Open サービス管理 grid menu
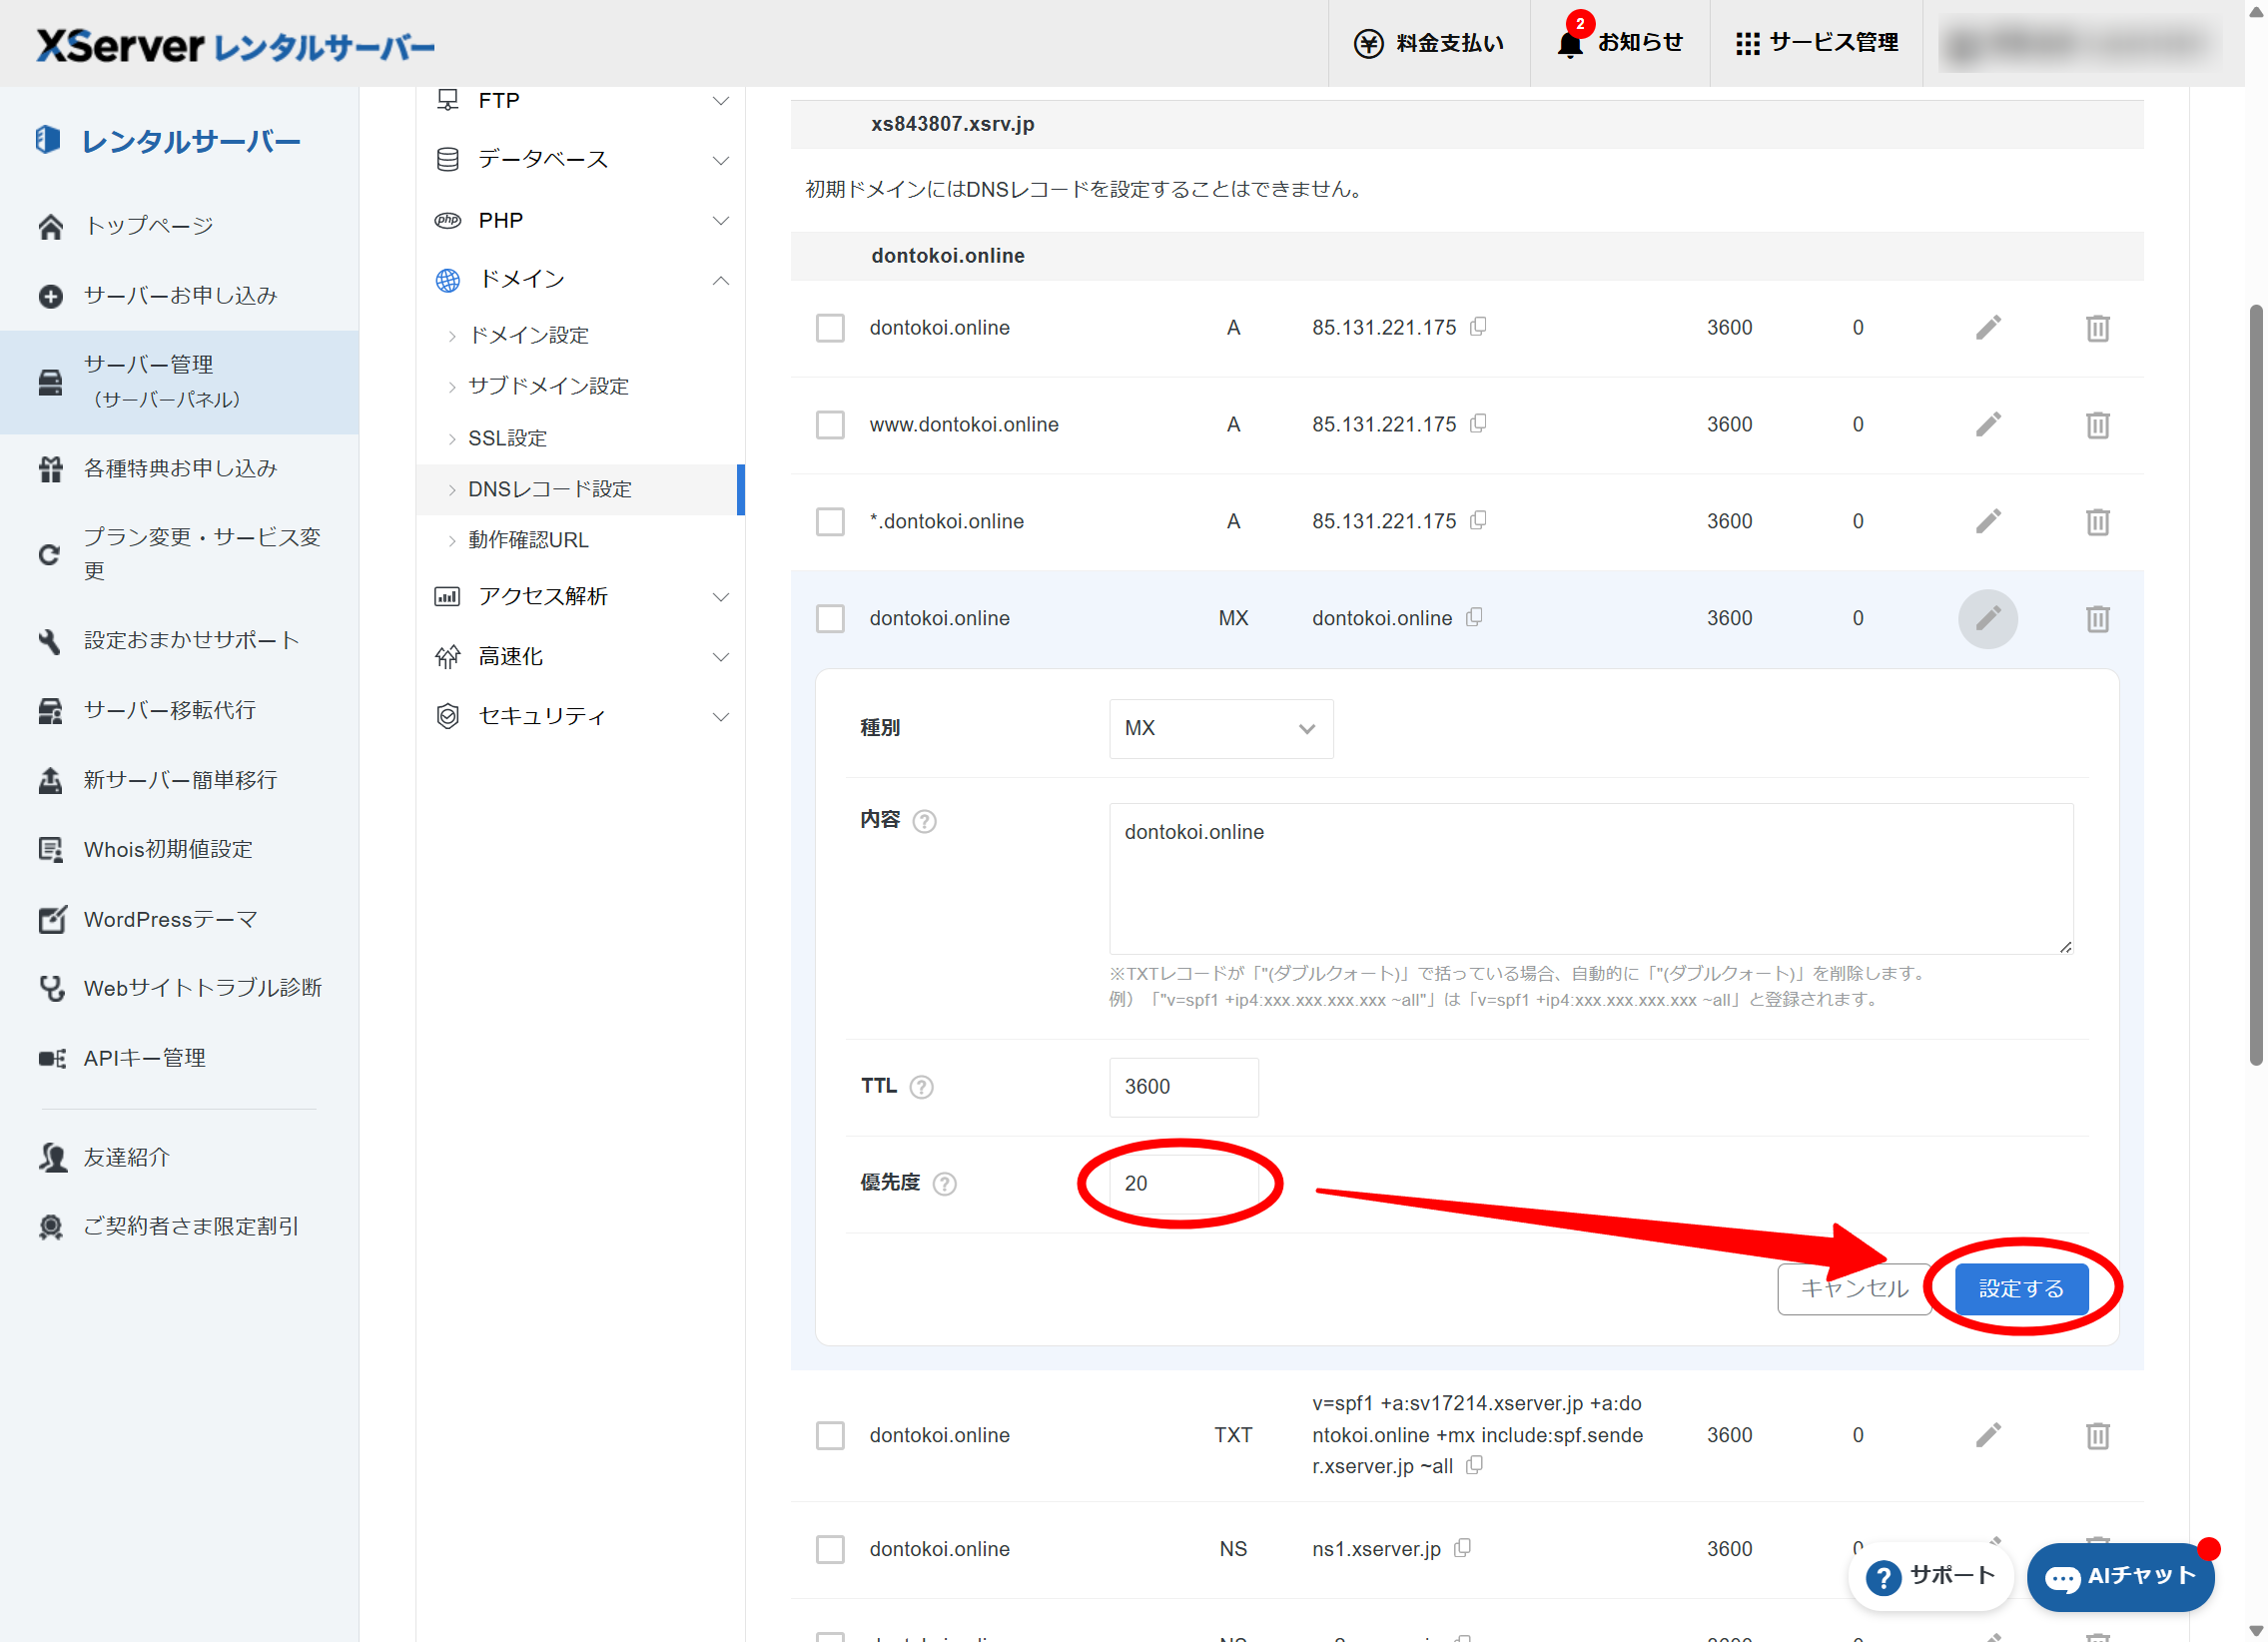 point(1816,43)
